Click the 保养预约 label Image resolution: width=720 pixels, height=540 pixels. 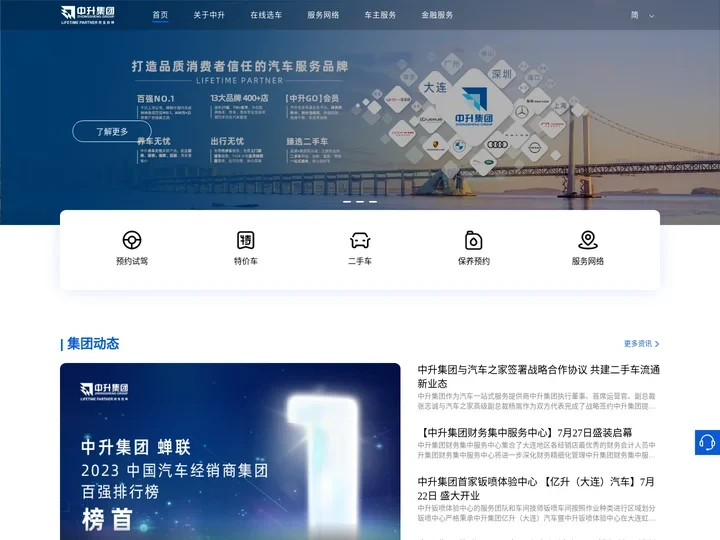tap(473, 261)
